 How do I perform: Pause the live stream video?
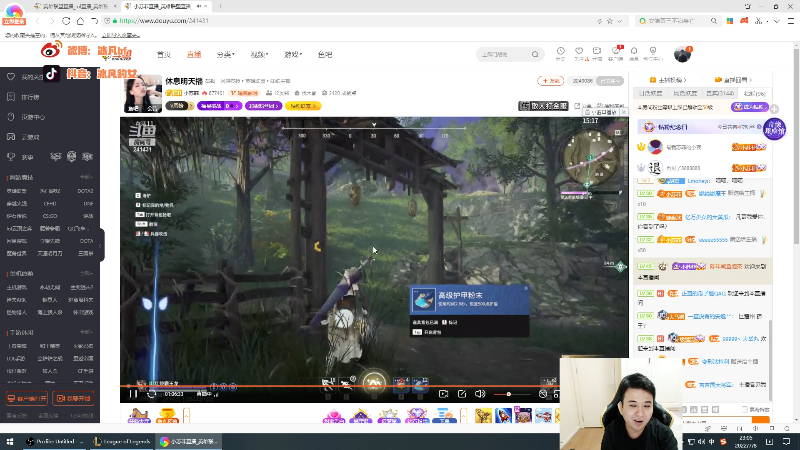coord(133,394)
